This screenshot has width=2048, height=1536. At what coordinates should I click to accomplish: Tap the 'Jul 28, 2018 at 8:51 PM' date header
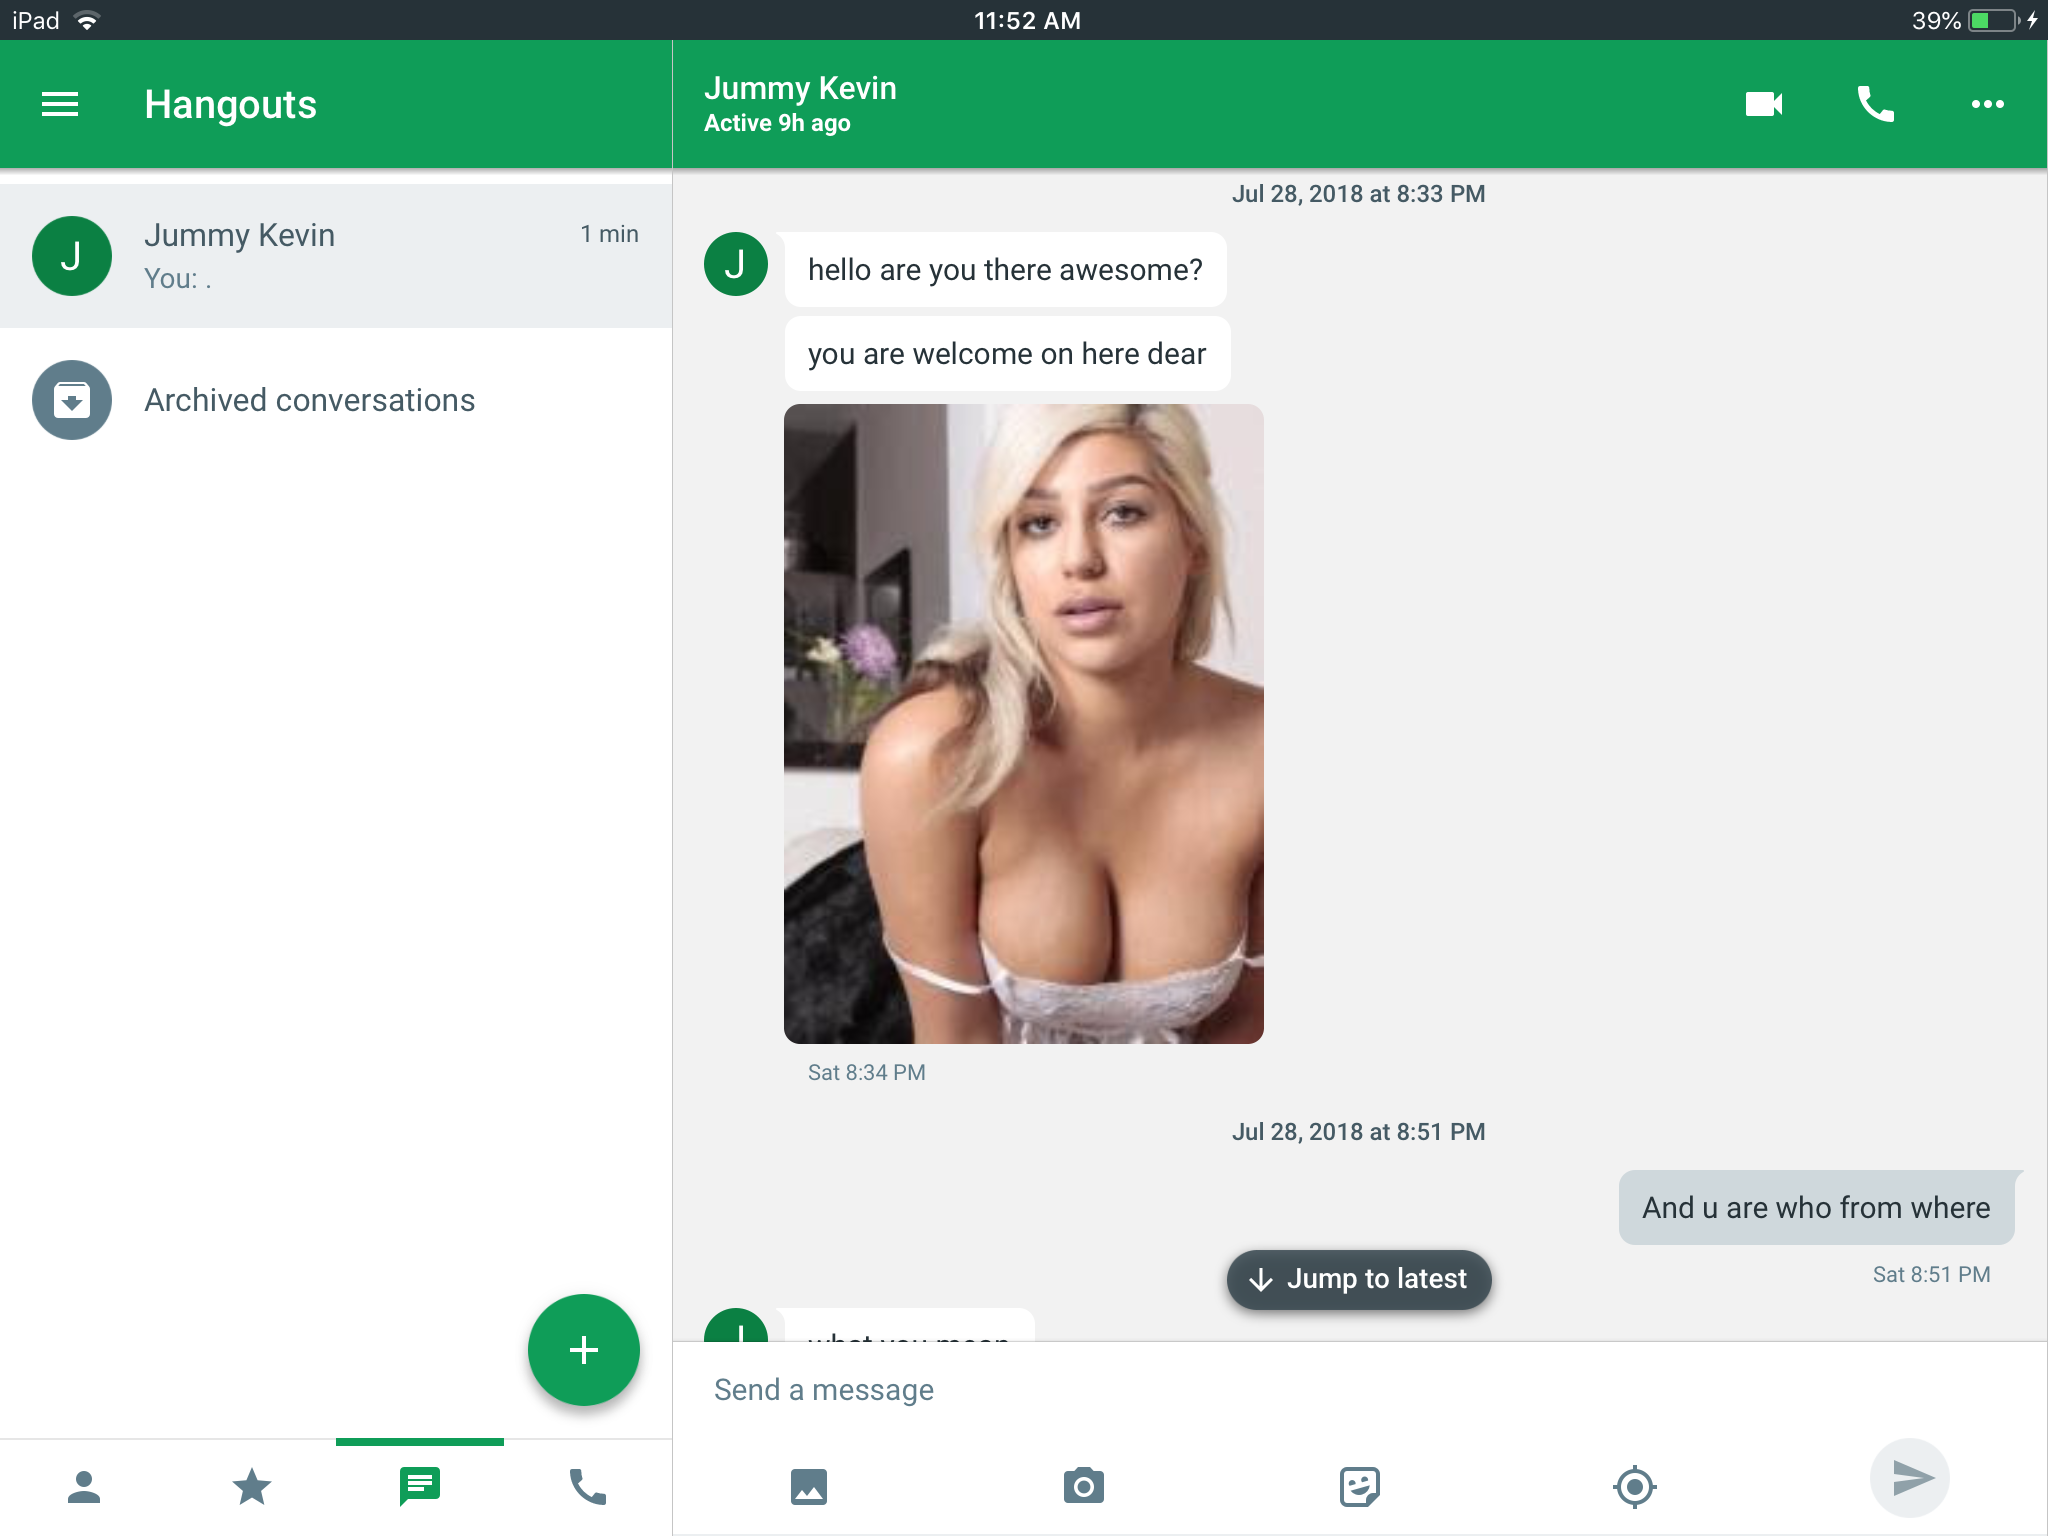click(1359, 1132)
